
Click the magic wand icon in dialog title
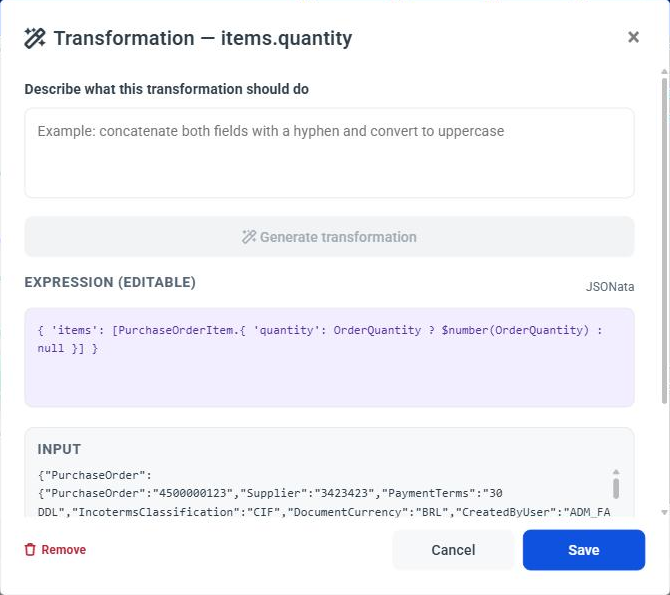click(x=35, y=38)
